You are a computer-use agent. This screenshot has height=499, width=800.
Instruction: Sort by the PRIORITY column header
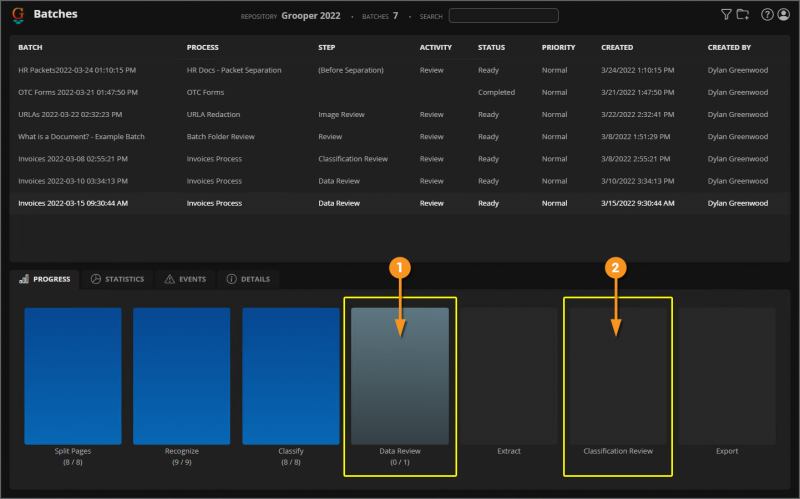(558, 47)
